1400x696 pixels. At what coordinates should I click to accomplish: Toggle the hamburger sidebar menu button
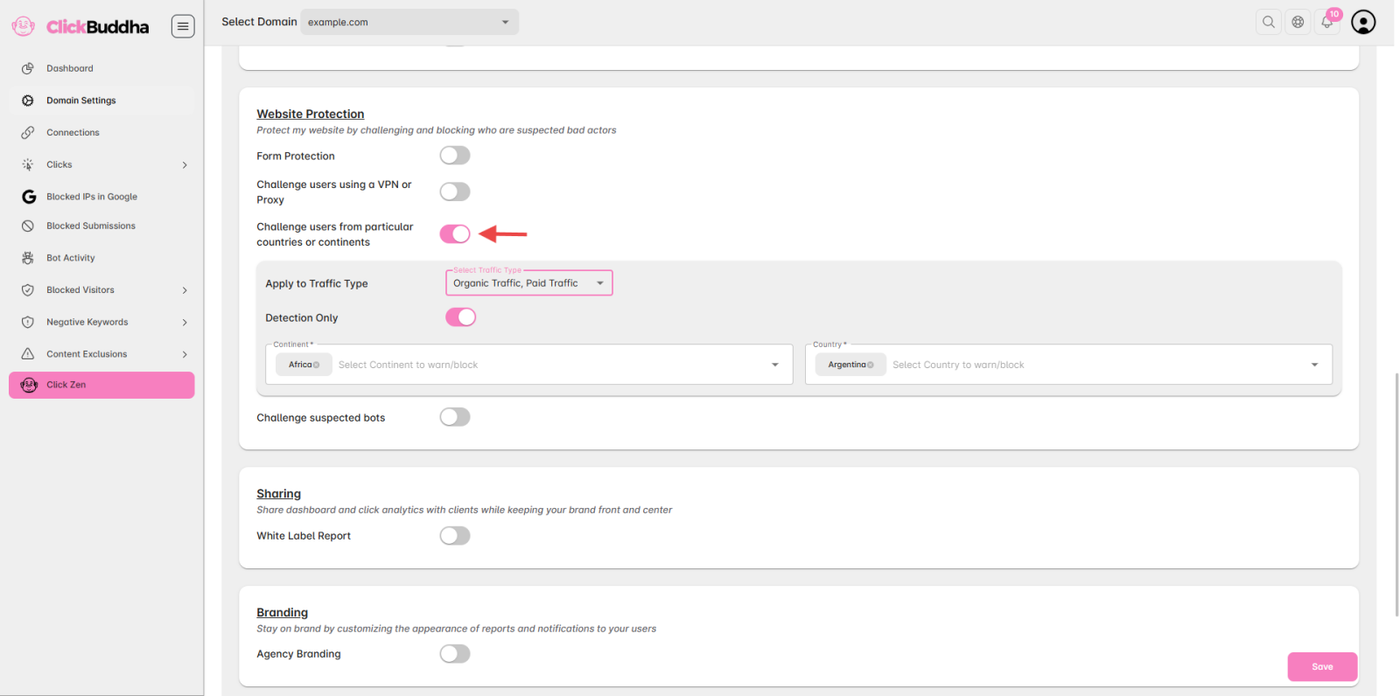coord(183,27)
